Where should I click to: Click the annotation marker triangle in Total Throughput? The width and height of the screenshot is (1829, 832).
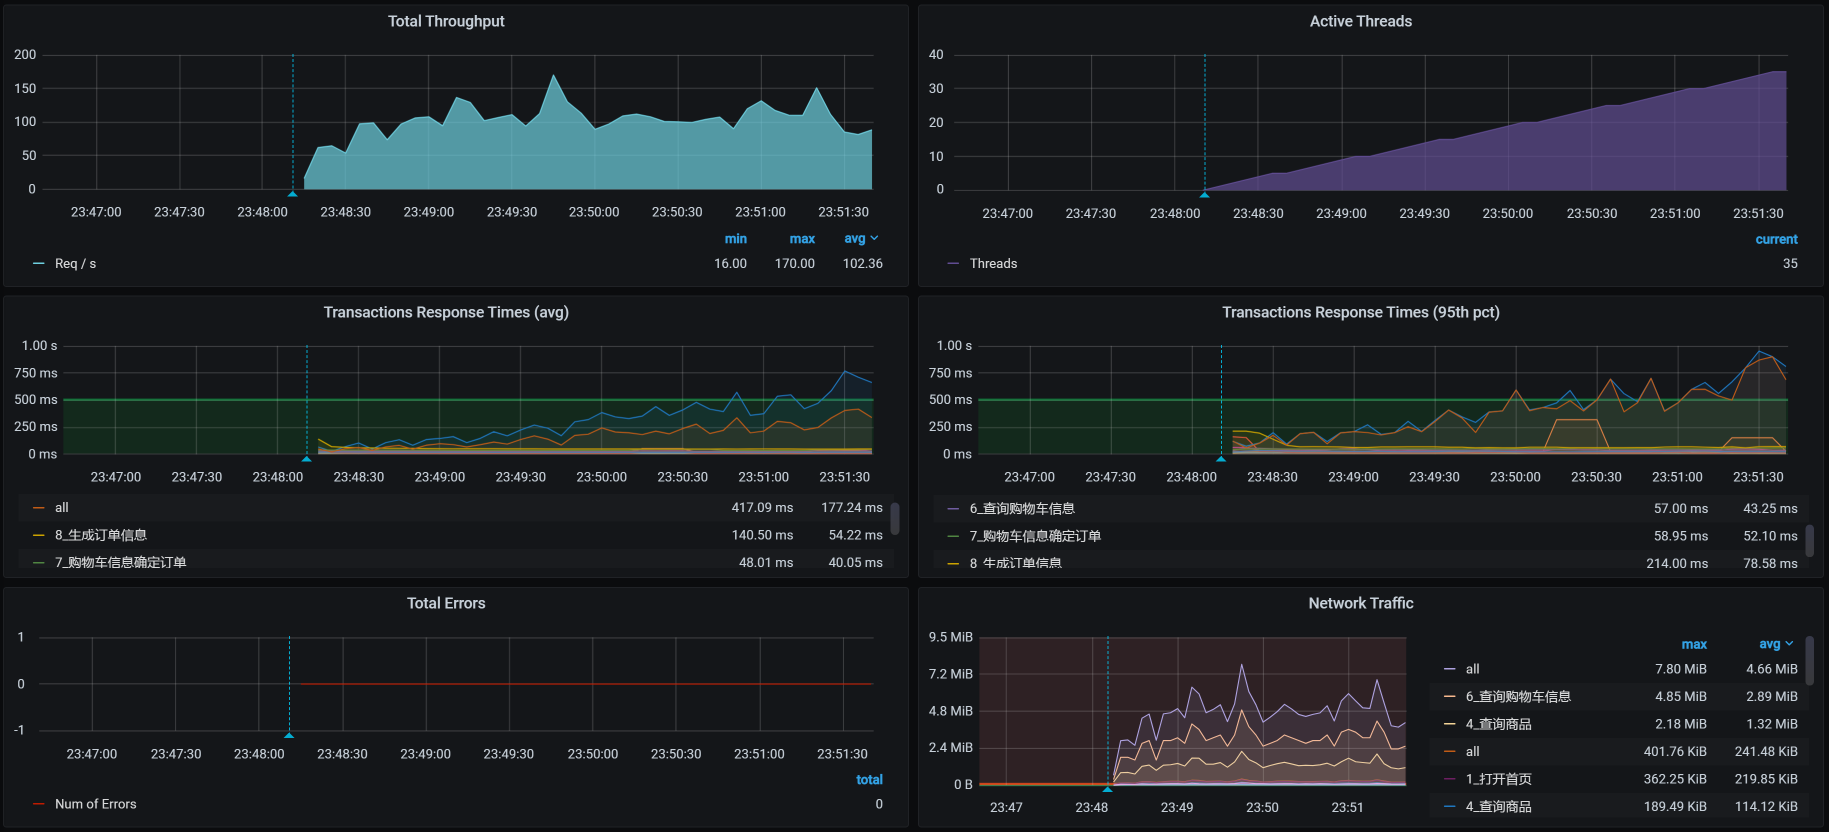(292, 194)
